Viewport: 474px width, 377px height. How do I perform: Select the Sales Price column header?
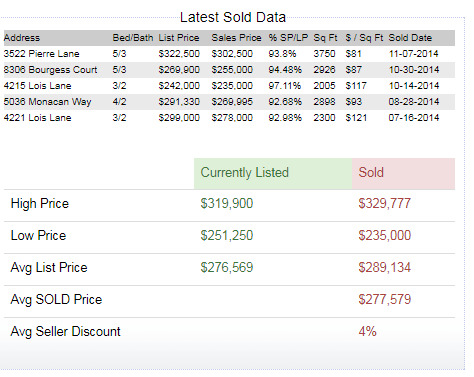[x=236, y=38]
